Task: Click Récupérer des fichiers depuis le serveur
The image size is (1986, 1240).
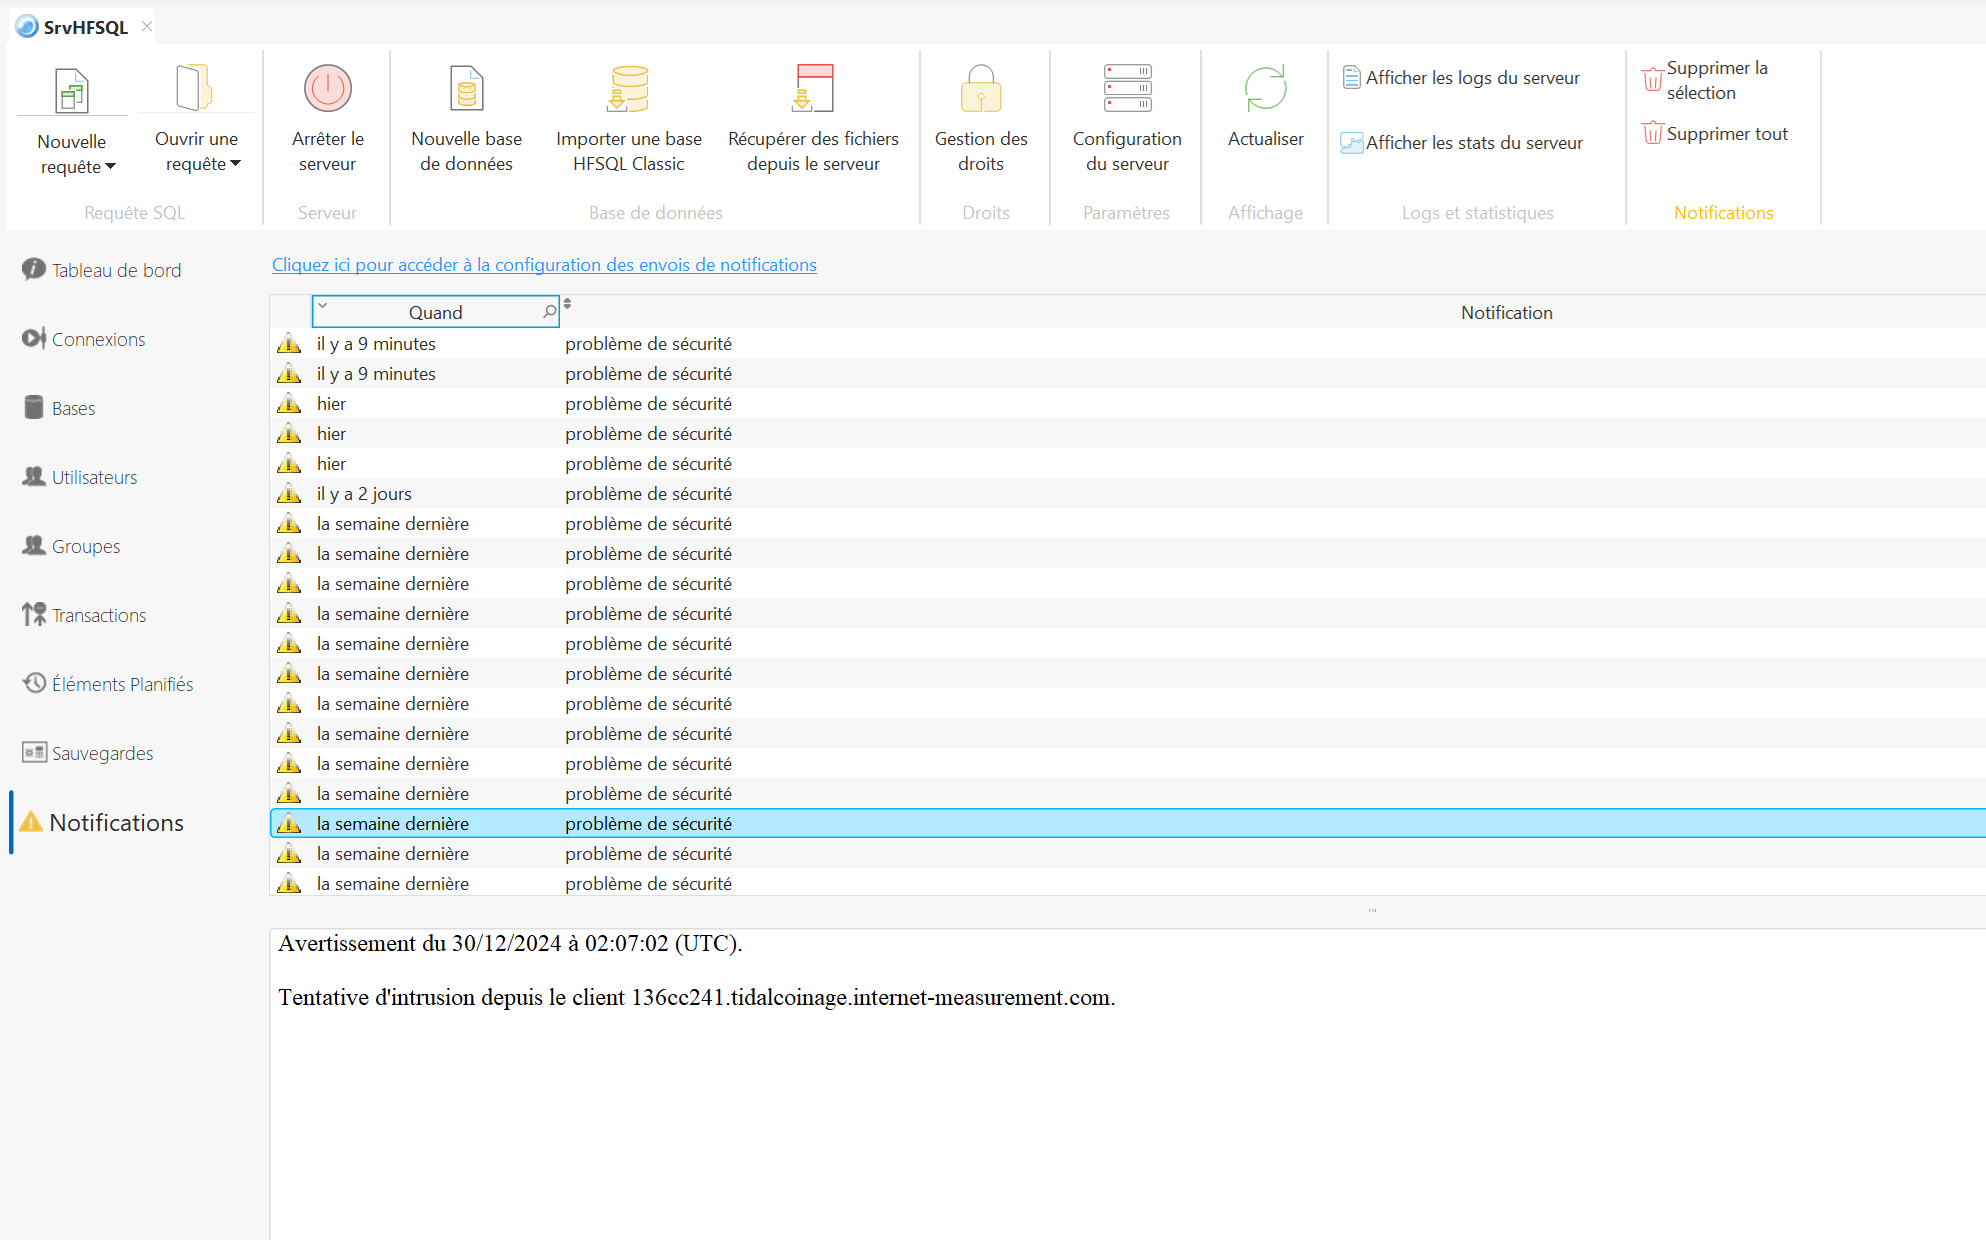Action: pos(813,89)
